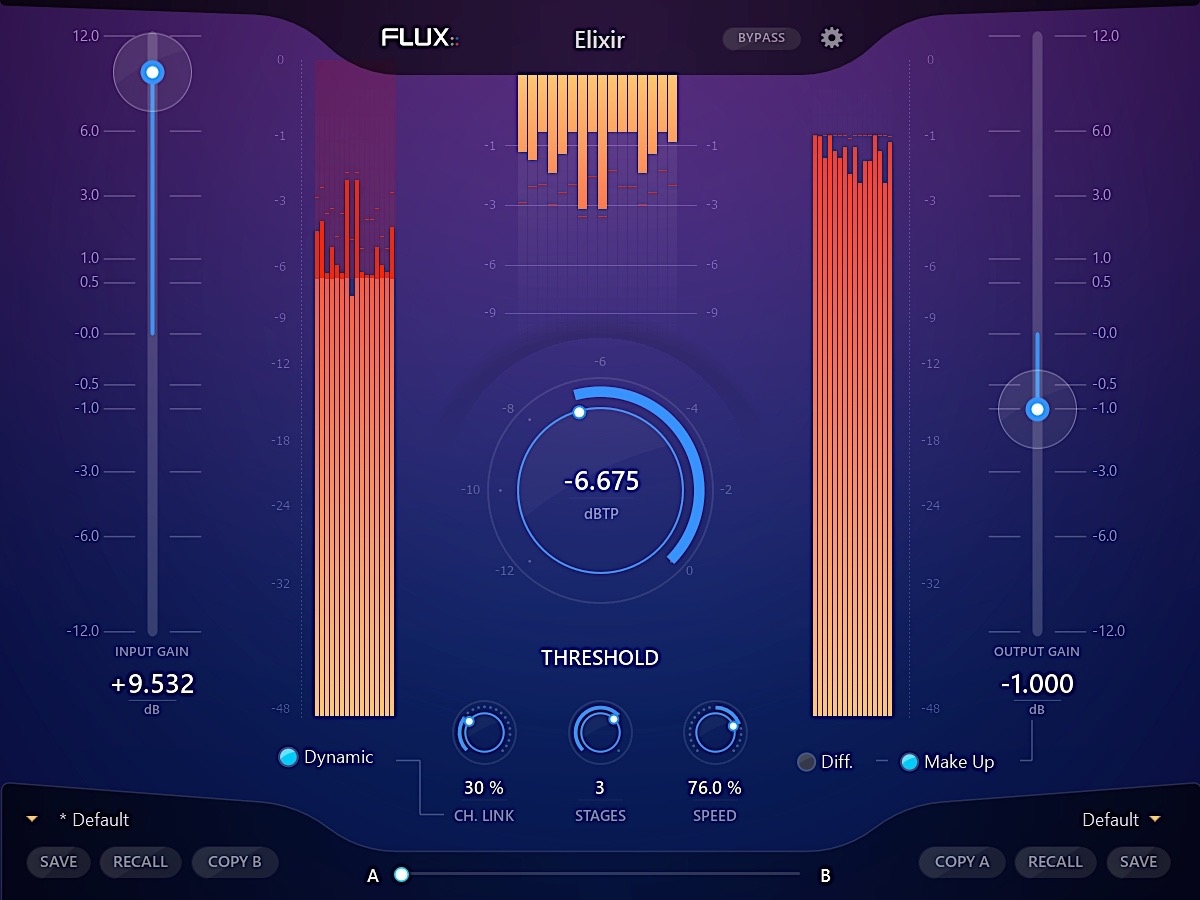
Task: Open the right preset dropdown arrow
Action: tap(1155, 819)
